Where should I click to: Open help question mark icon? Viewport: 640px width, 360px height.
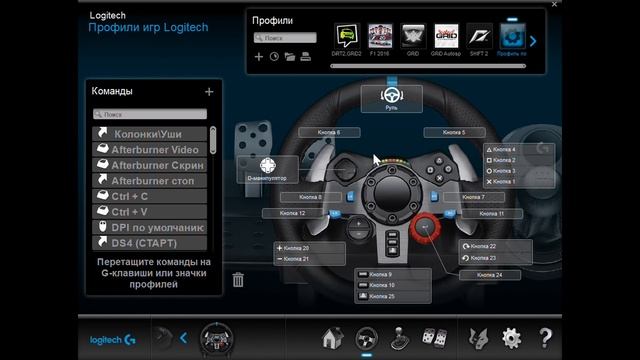click(545, 338)
